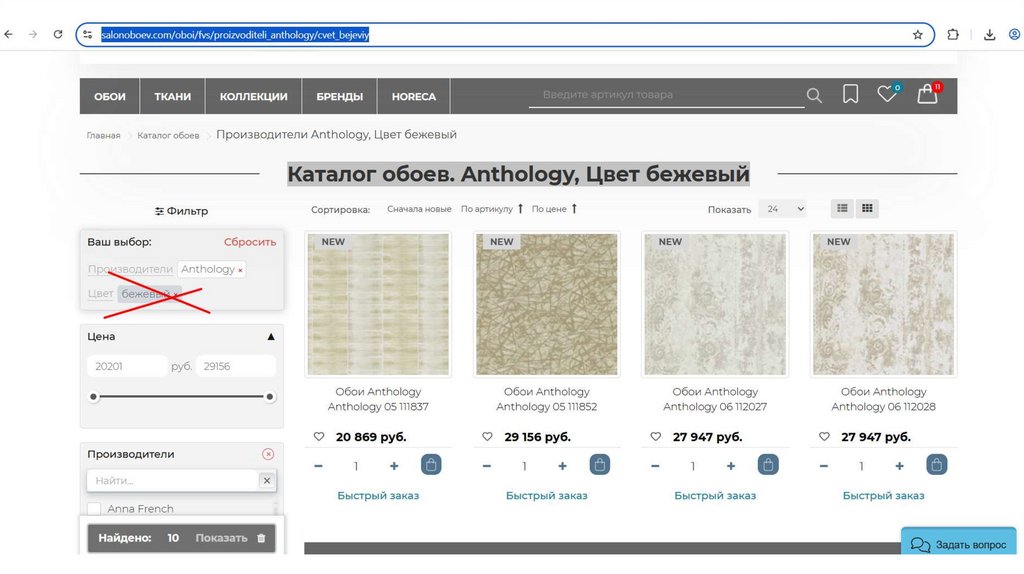Add Anthology 05 111852 to cart
This screenshot has width=1024, height=574.
click(600, 465)
